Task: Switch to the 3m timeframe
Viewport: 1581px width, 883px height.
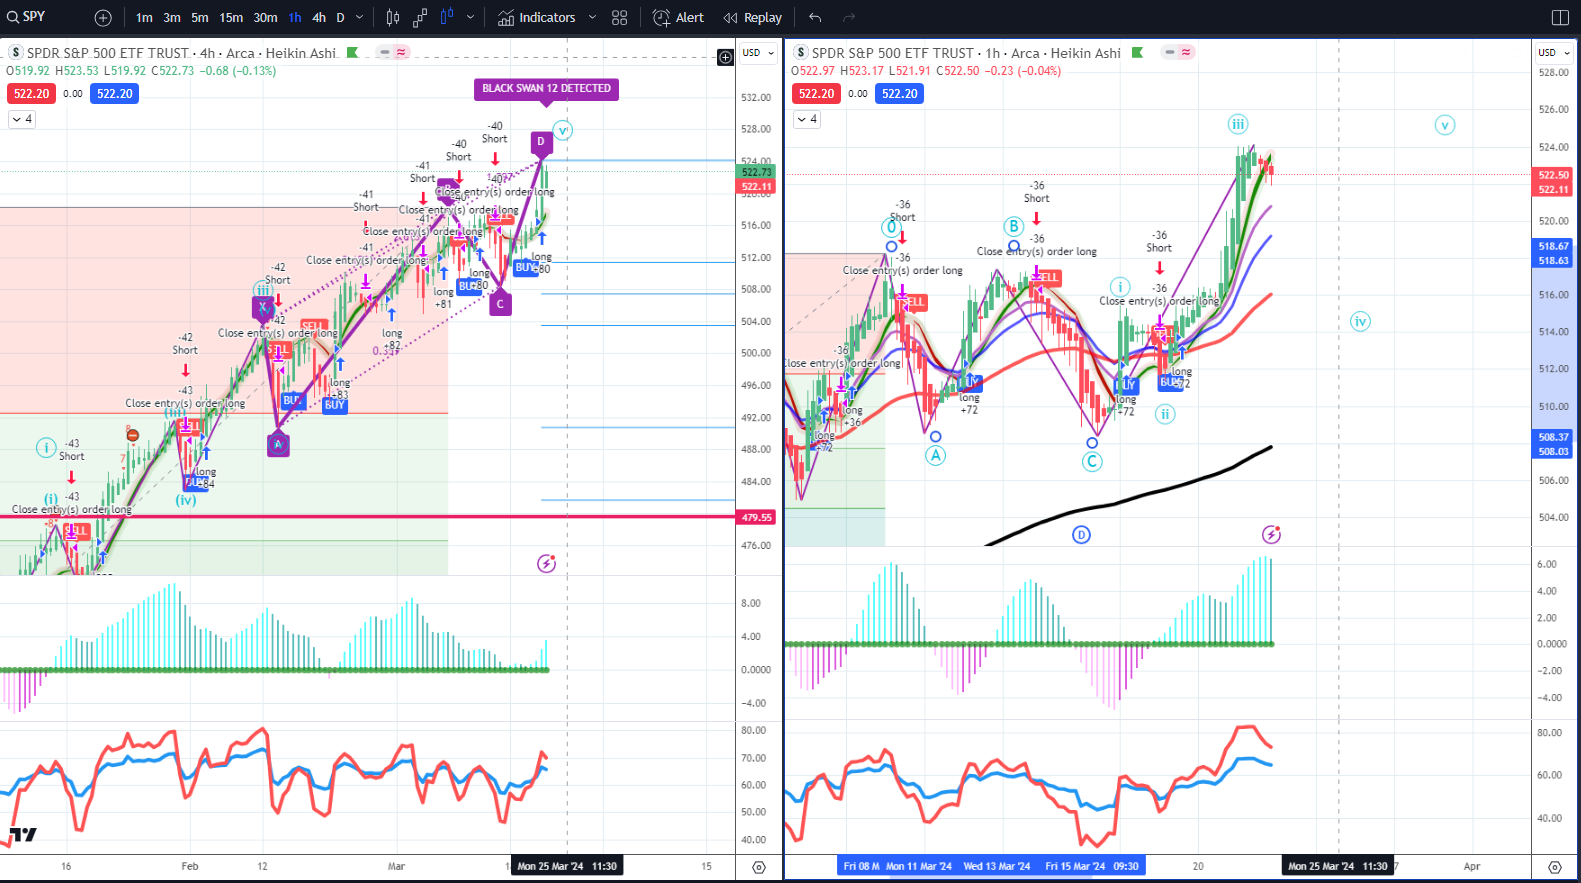Action: point(172,18)
